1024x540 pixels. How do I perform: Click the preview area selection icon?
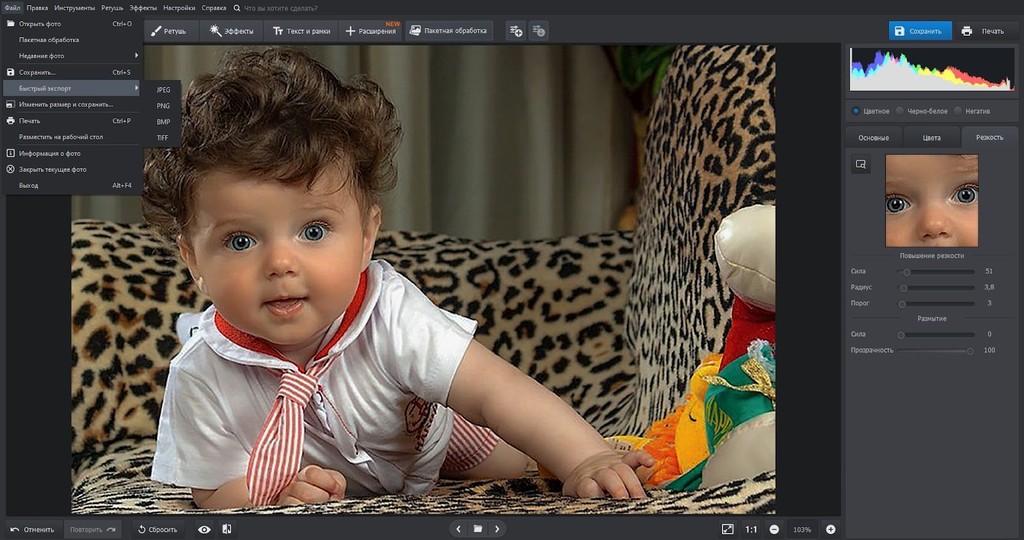[x=860, y=164]
